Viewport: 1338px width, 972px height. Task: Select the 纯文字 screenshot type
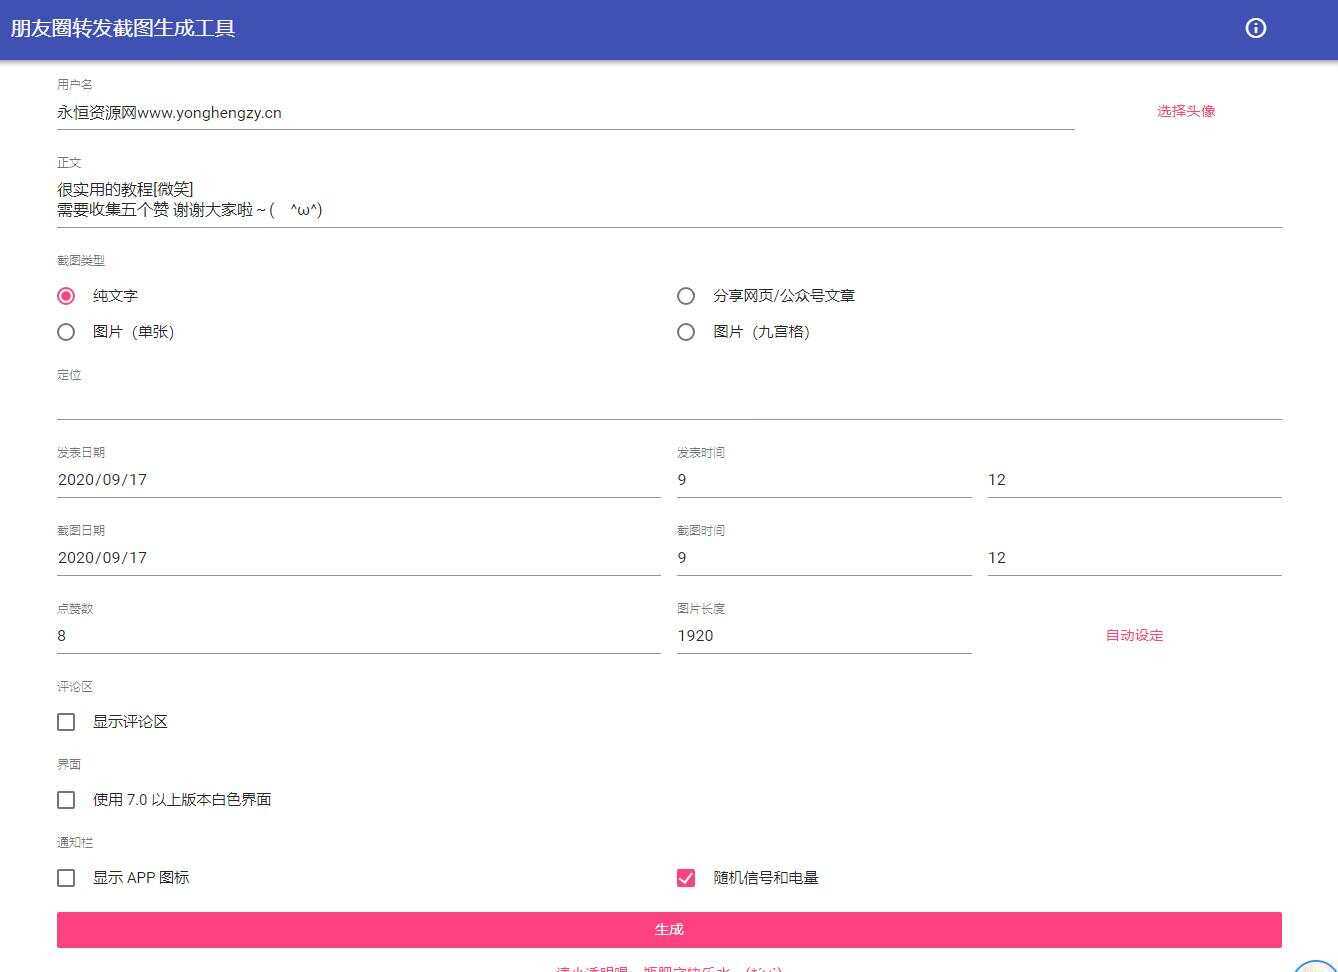(66, 295)
